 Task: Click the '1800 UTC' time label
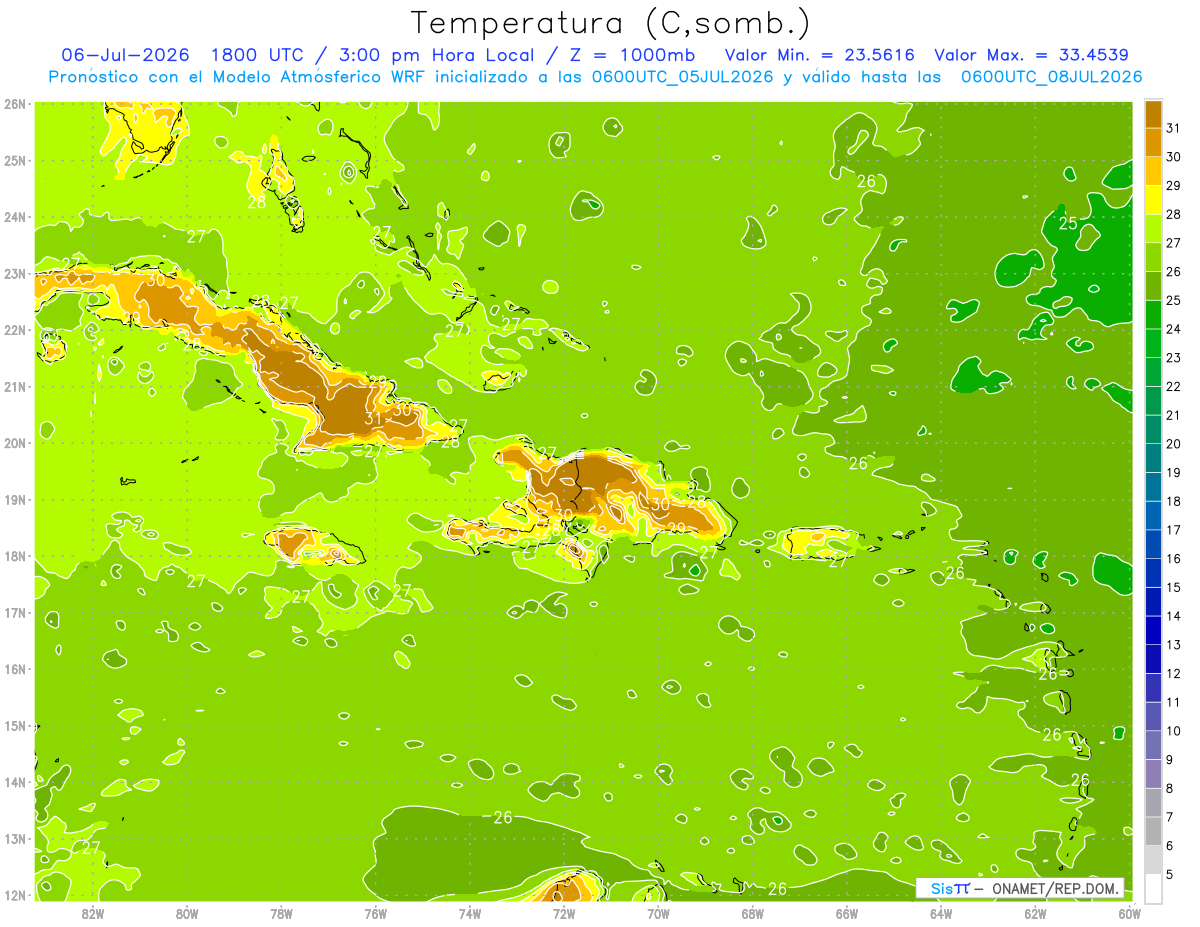(260, 54)
